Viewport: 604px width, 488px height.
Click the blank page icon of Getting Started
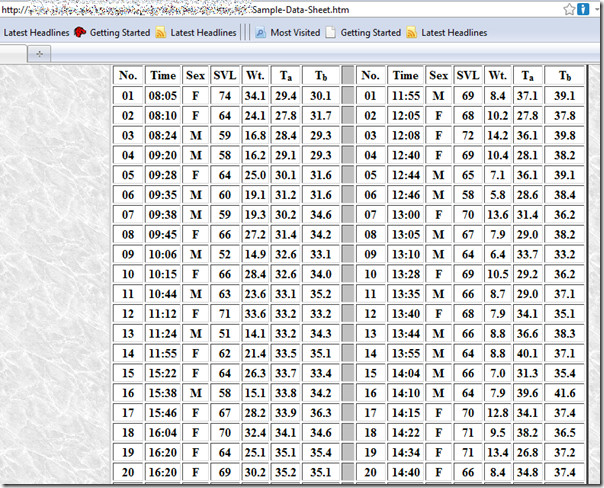click(x=330, y=33)
